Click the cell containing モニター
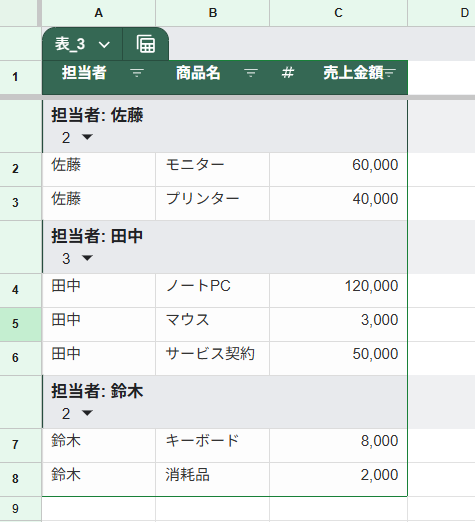Image resolution: width=475 pixels, height=522 pixels. point(212,169)
